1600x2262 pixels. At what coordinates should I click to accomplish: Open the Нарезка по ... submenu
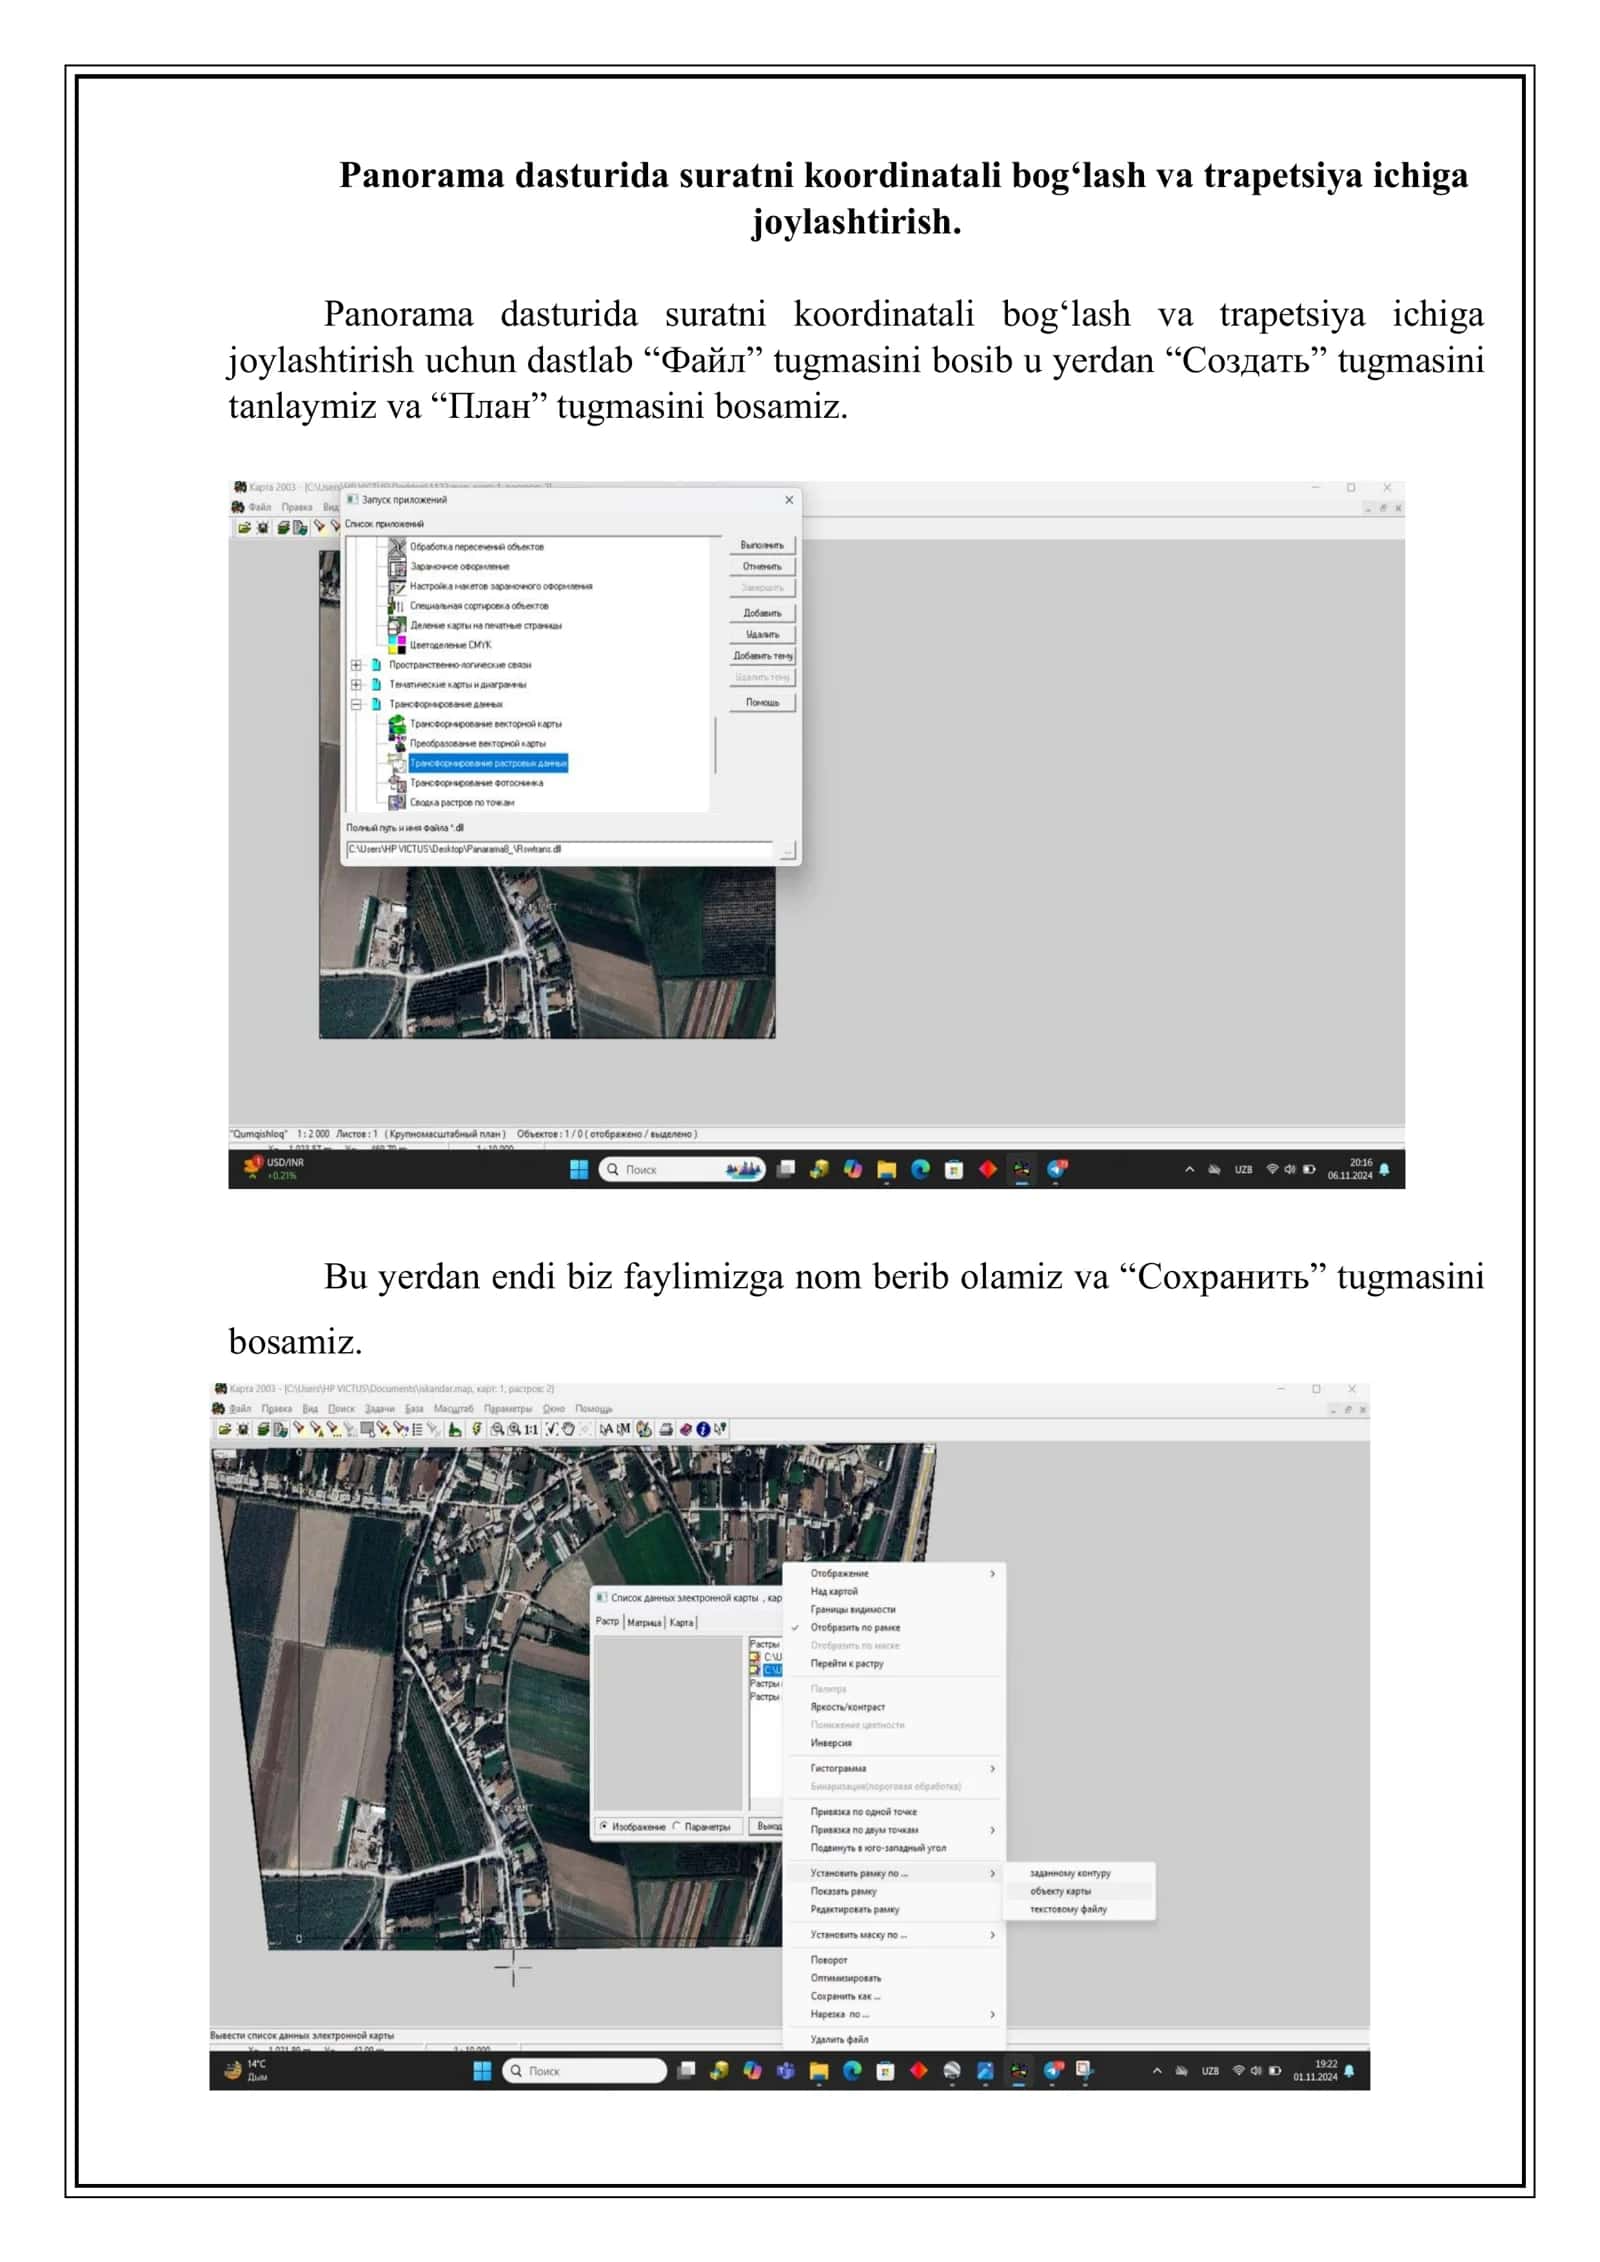click(894, 2014)
